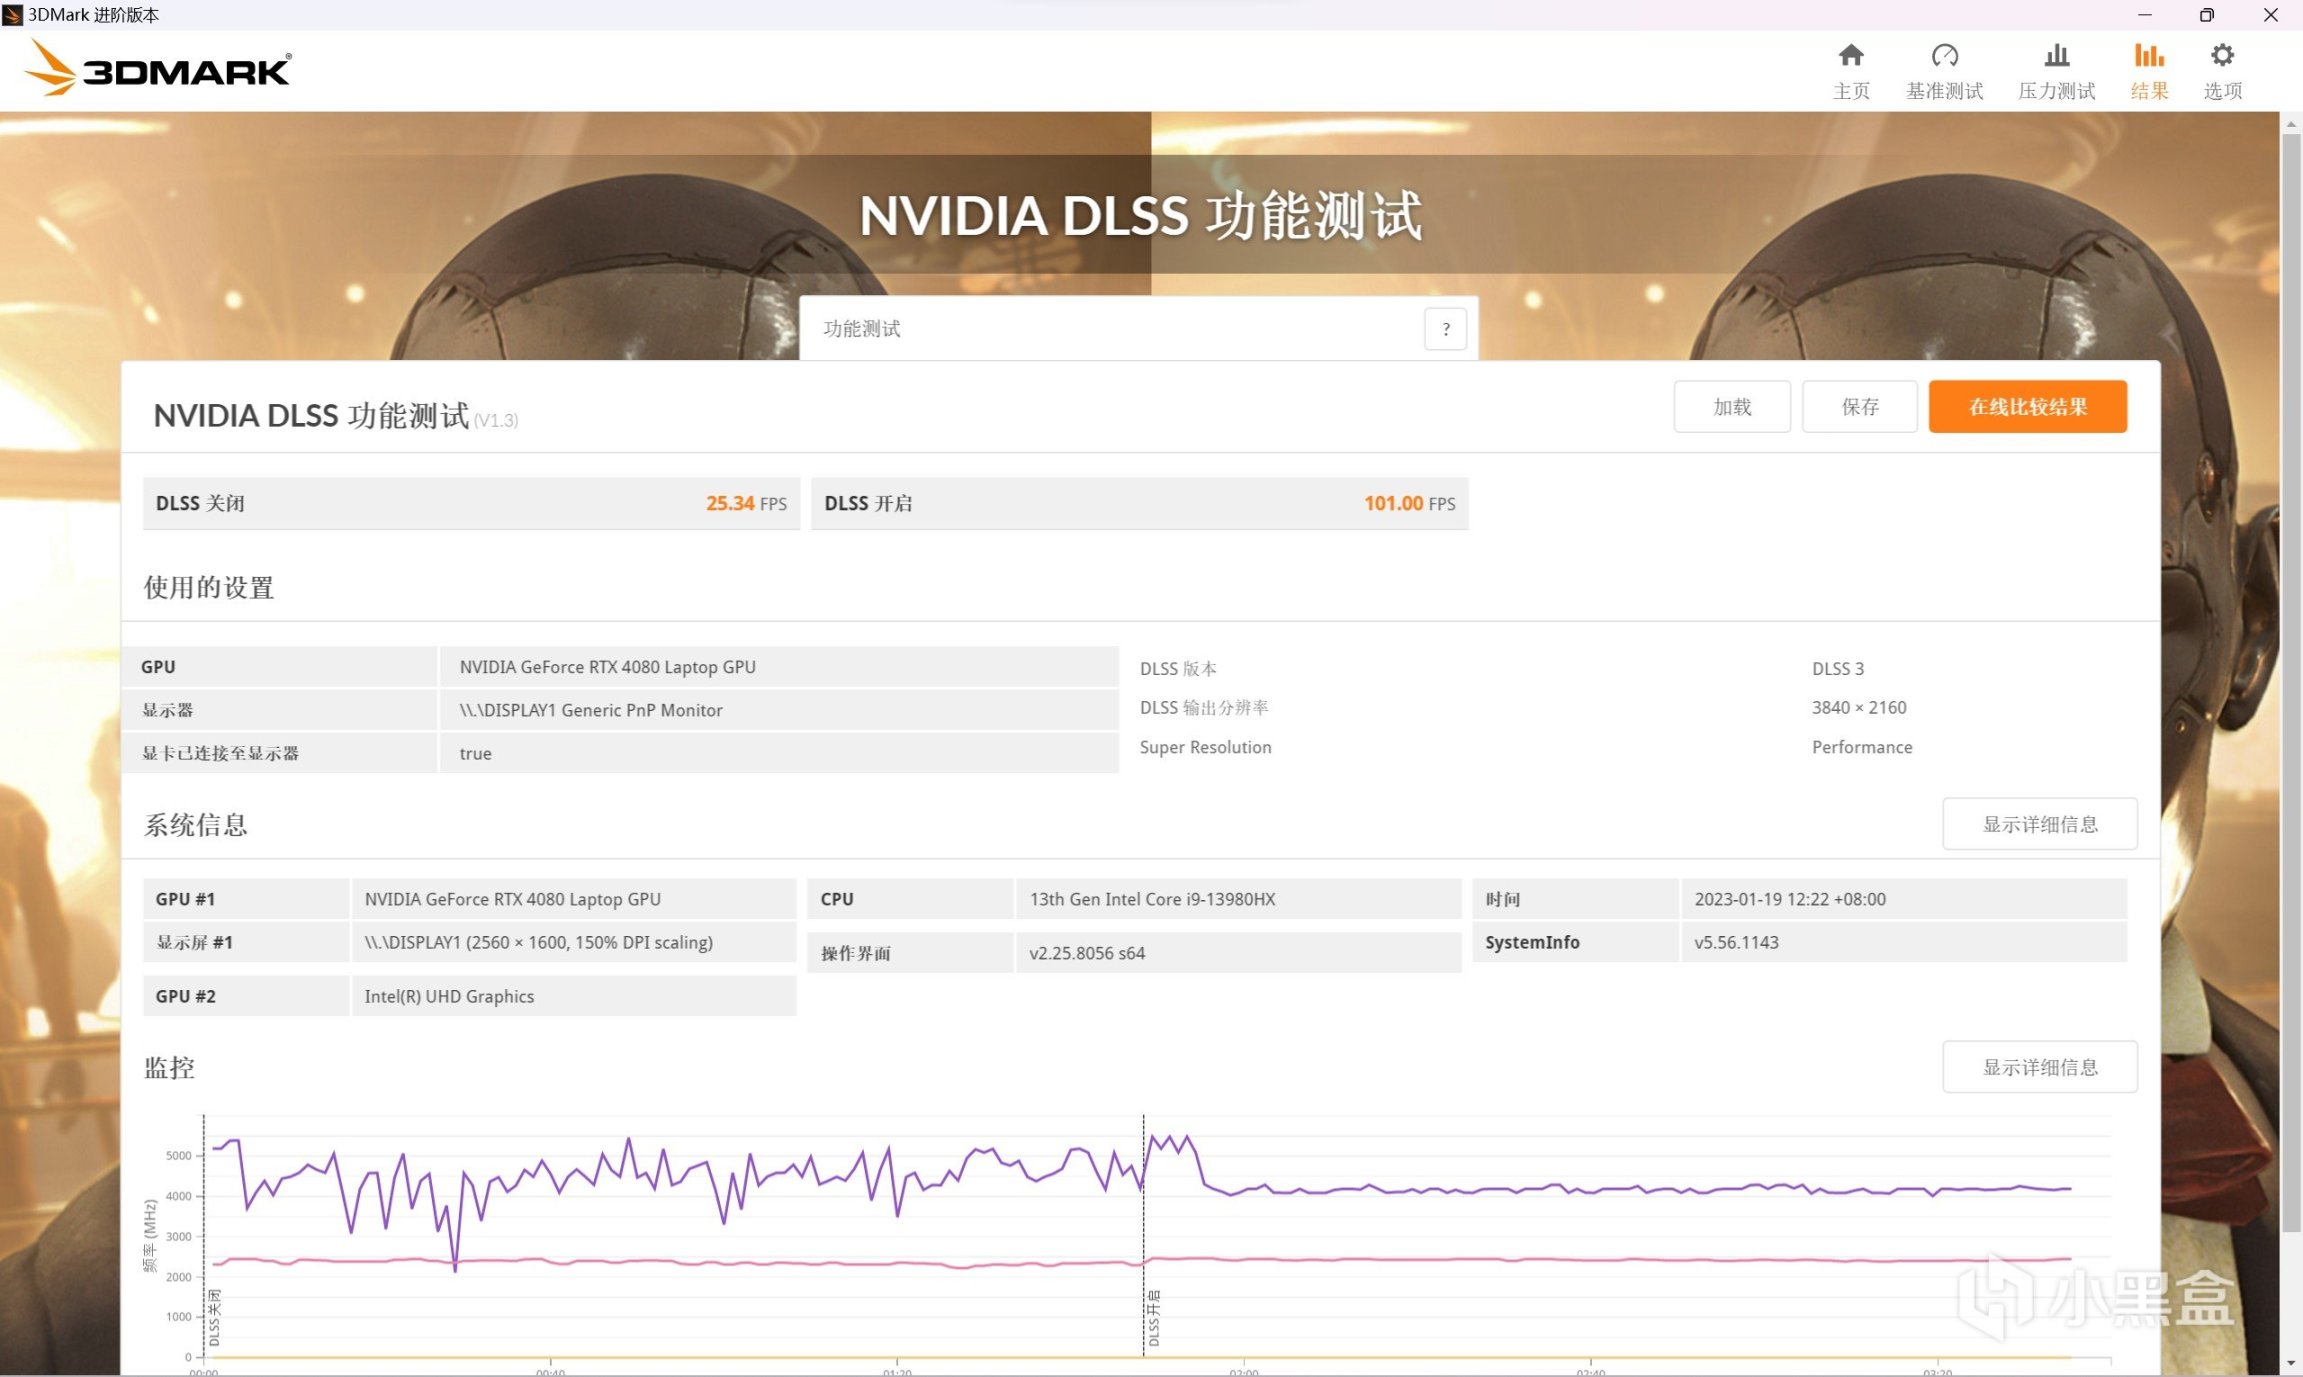The image size is (2303, 1377).
Task: Open the Benchmarks (基准测试) gauge icon
Action: click(x=1944, y=56)
